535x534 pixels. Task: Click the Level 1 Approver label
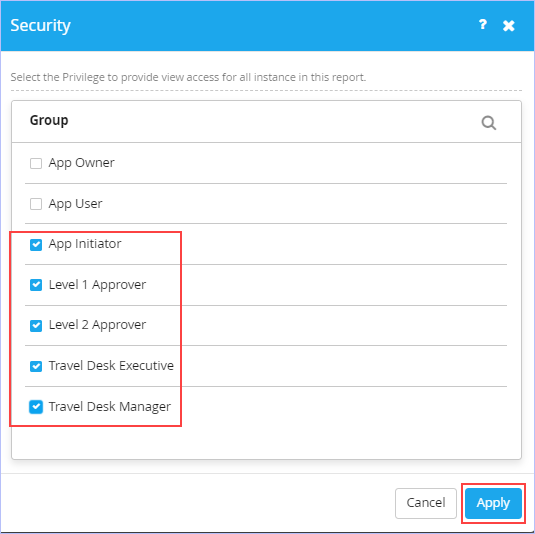(x=97, y=285)
